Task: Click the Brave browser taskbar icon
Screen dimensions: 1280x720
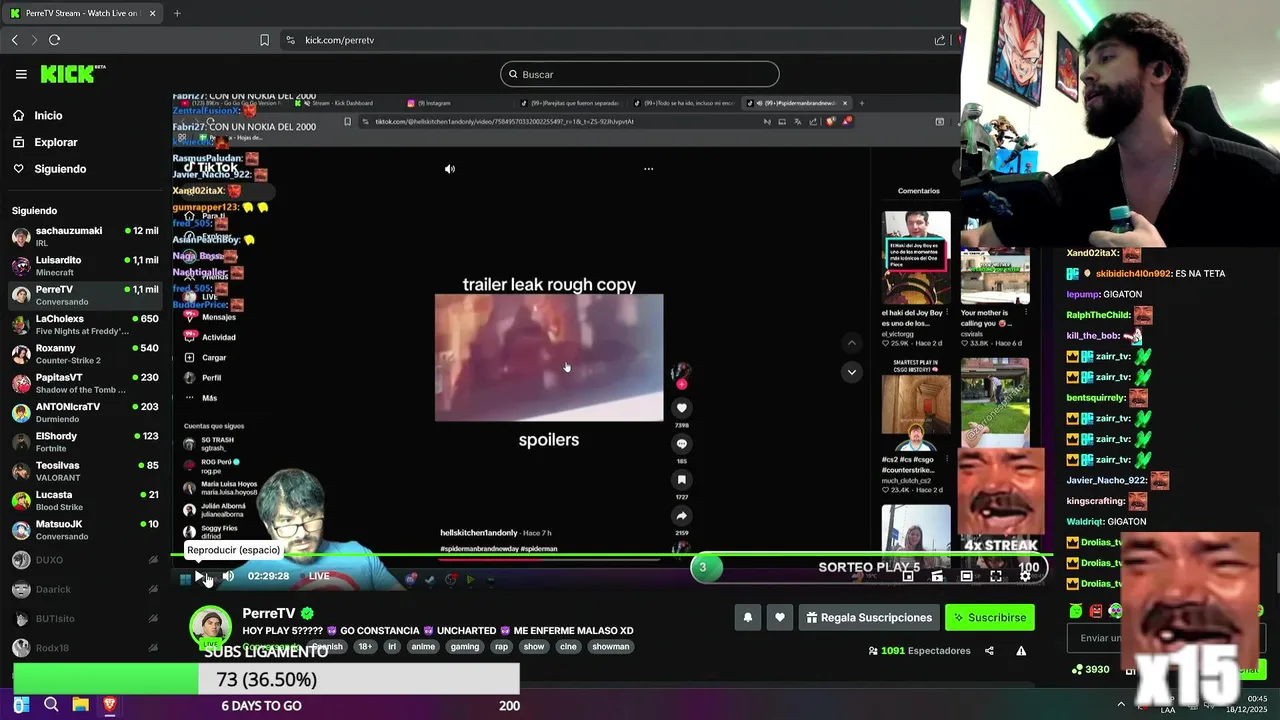Action: (x=110, y=705)
